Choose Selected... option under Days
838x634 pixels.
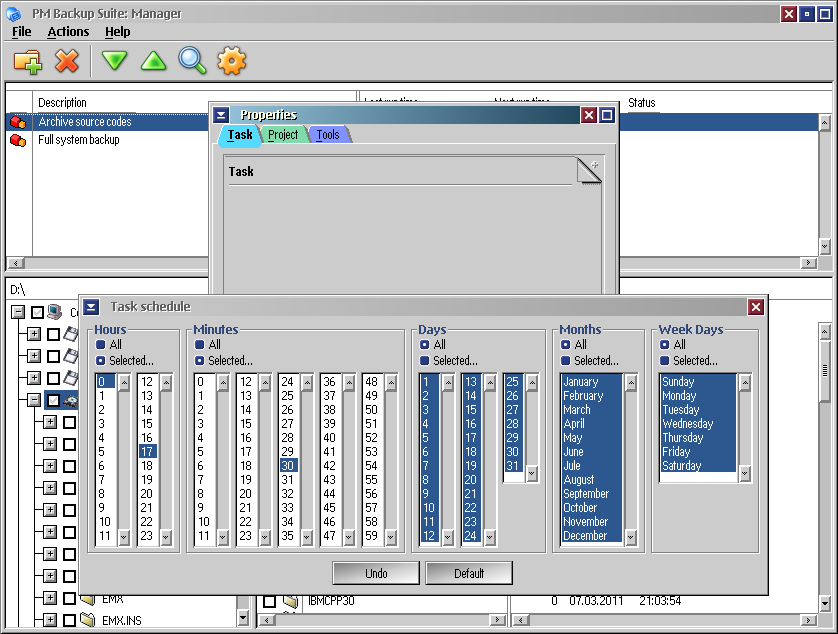(425, 361)
